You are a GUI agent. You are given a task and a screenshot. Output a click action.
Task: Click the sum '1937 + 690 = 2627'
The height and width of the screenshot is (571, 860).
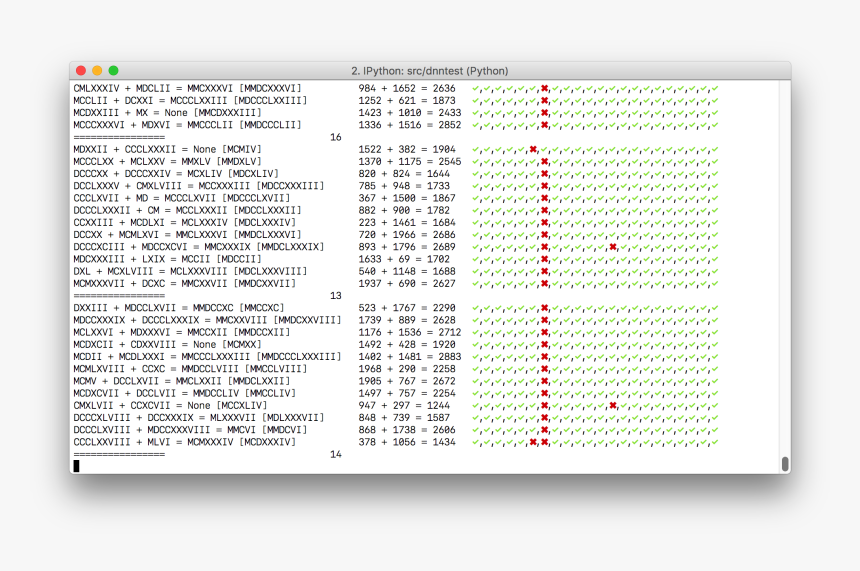(x=407, y=283)
